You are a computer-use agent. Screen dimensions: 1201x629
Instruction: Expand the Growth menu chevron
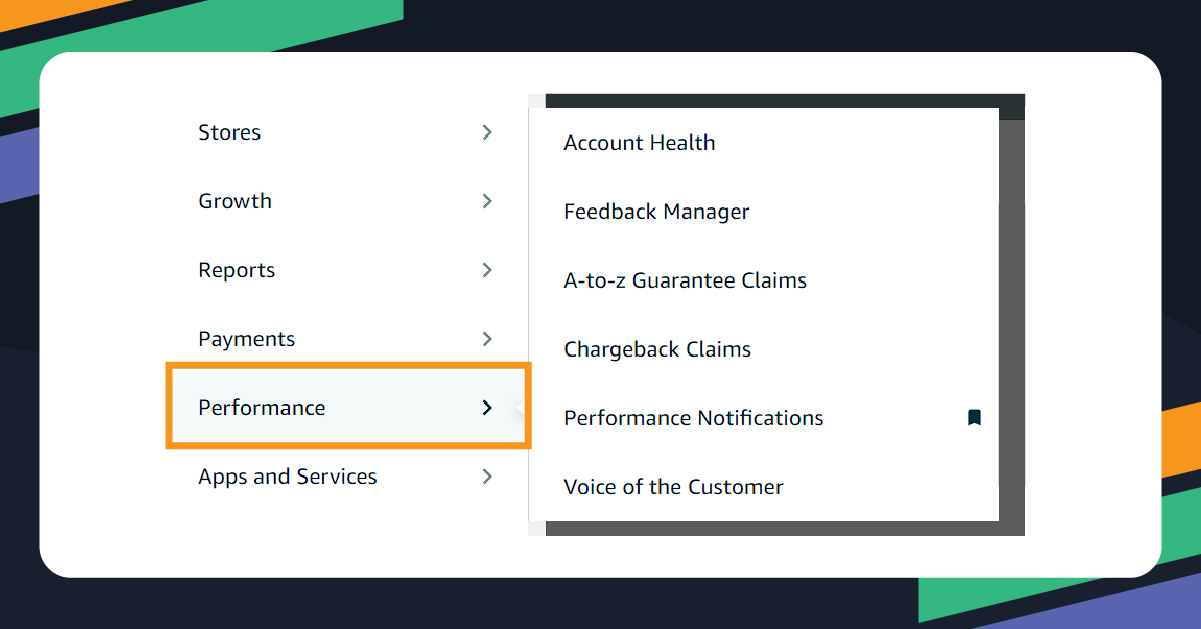[487, 201]
